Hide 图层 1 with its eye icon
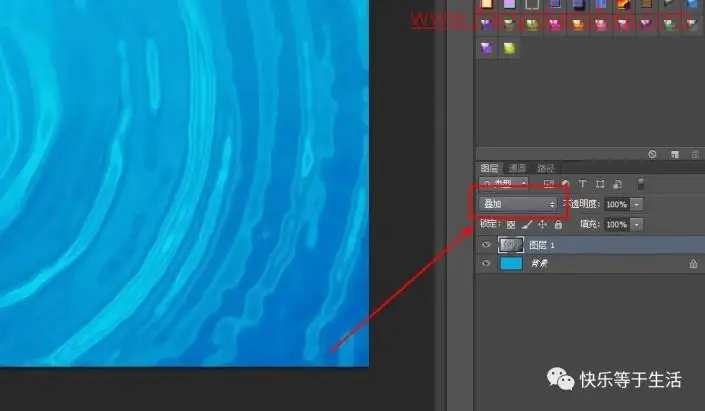This screenshot has width=705, height=411. (486, 245)
